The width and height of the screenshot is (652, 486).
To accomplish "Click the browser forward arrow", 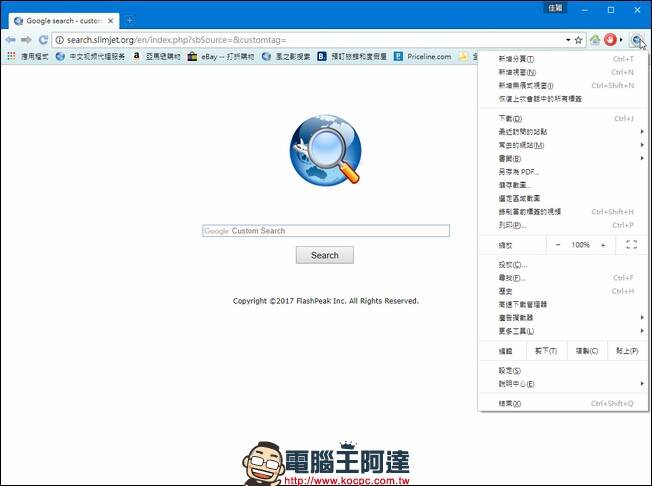I will point(26,40).
